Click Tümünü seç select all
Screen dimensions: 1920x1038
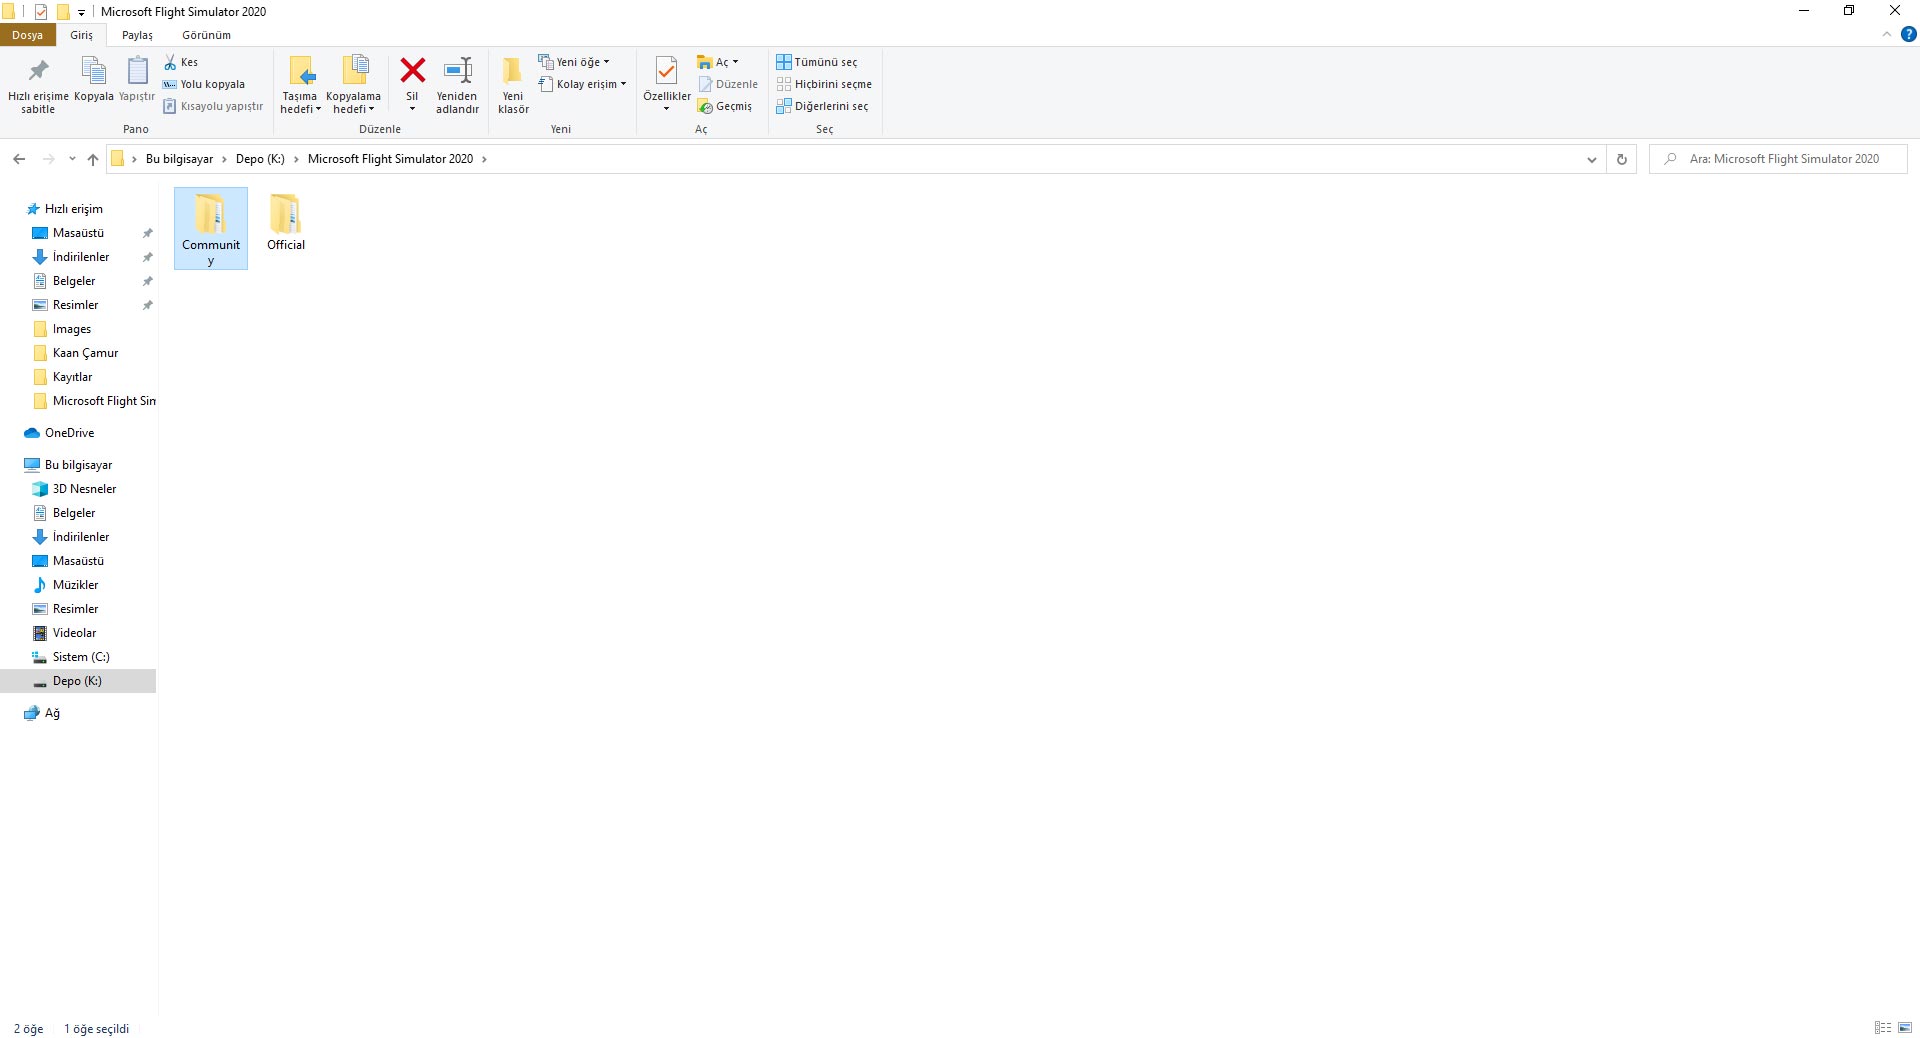817,62
